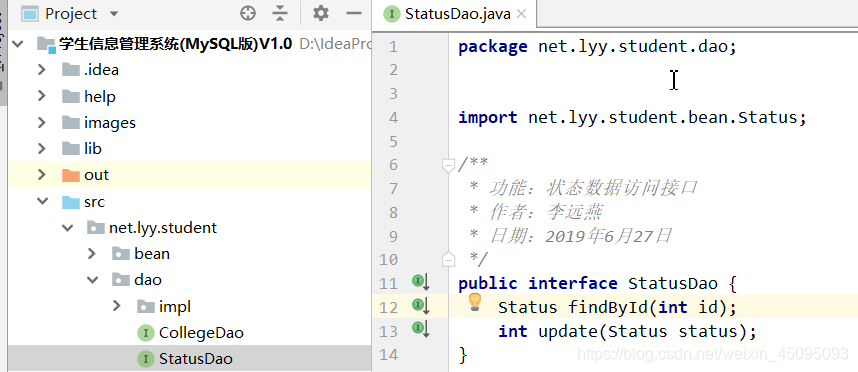Image resolution: width=858 pixels, height=372 pixels.
Task: Collapse the src folder arrow
Action: [42, 201]
